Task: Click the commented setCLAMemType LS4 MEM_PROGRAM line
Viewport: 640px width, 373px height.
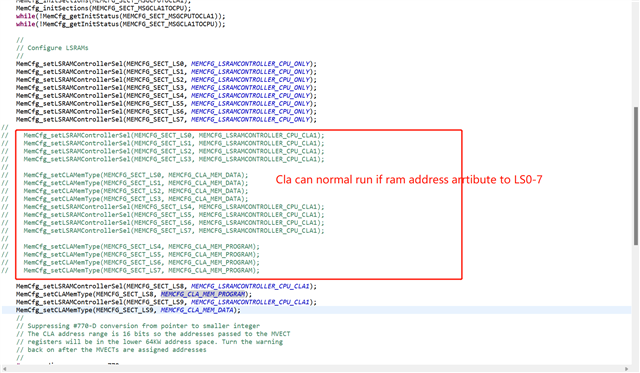Action: [x=141, y=246]
